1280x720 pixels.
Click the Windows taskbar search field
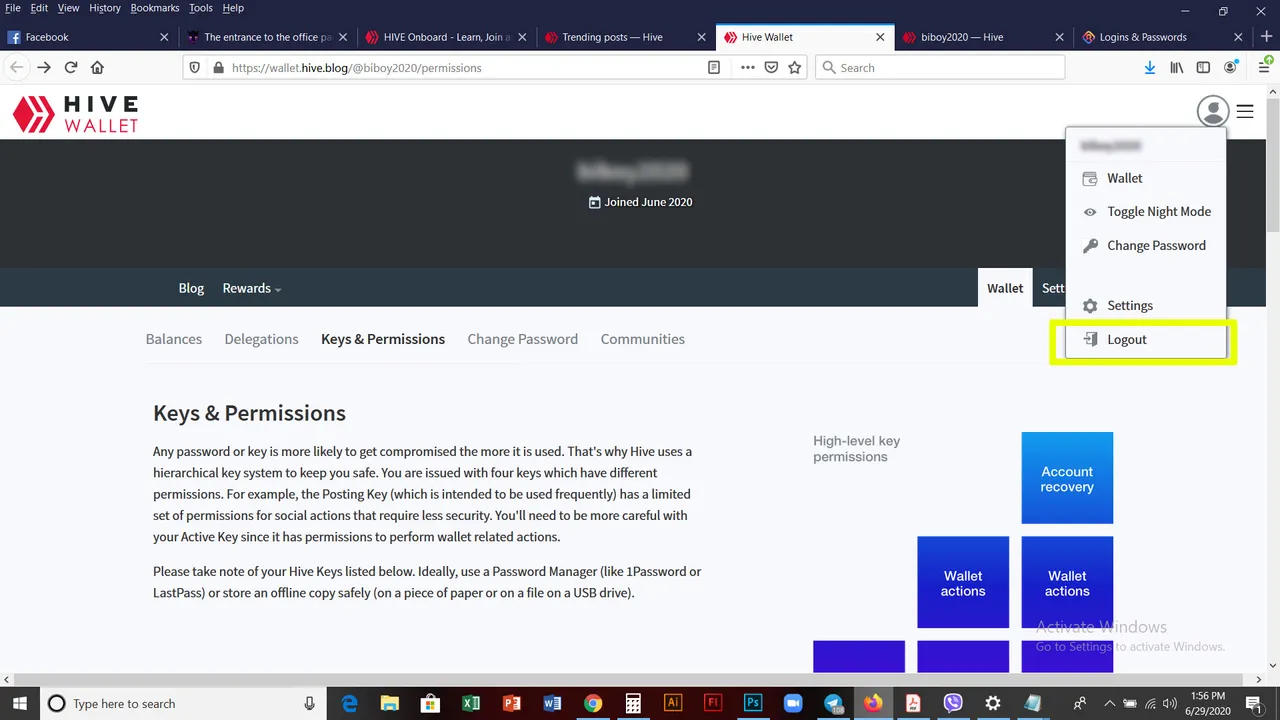point(185,703)
